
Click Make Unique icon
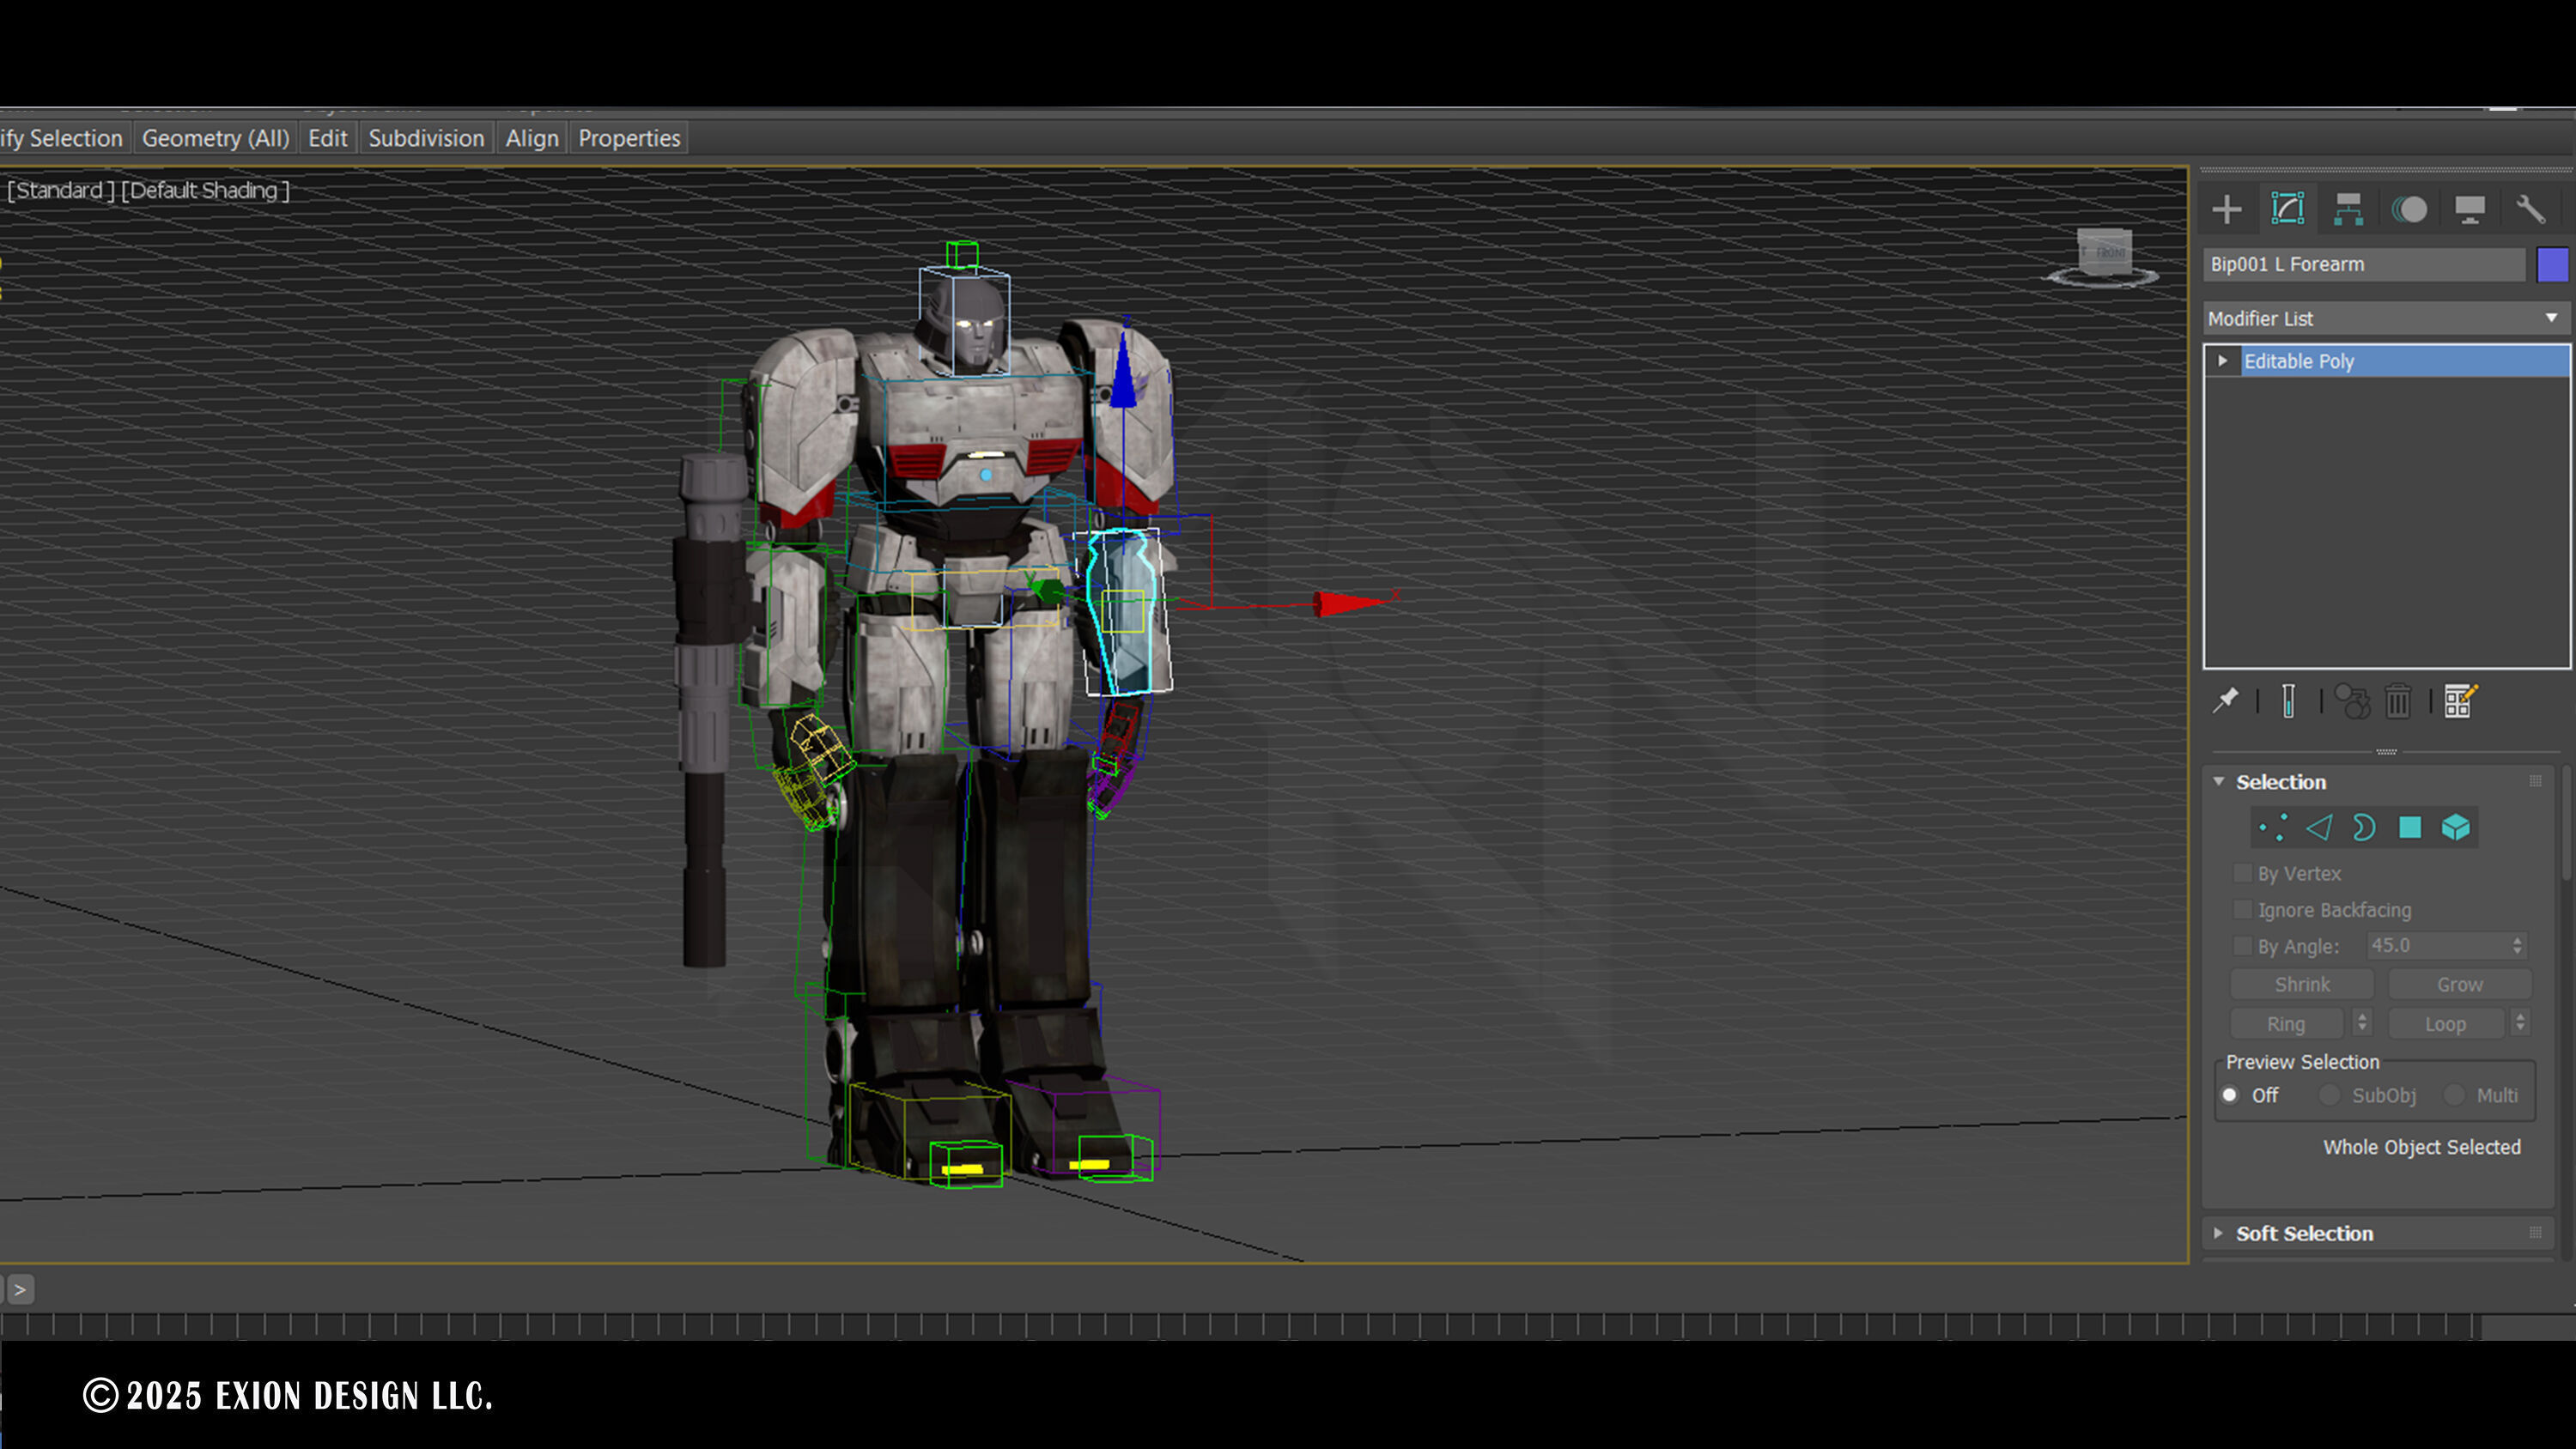tap(2352, 701)
